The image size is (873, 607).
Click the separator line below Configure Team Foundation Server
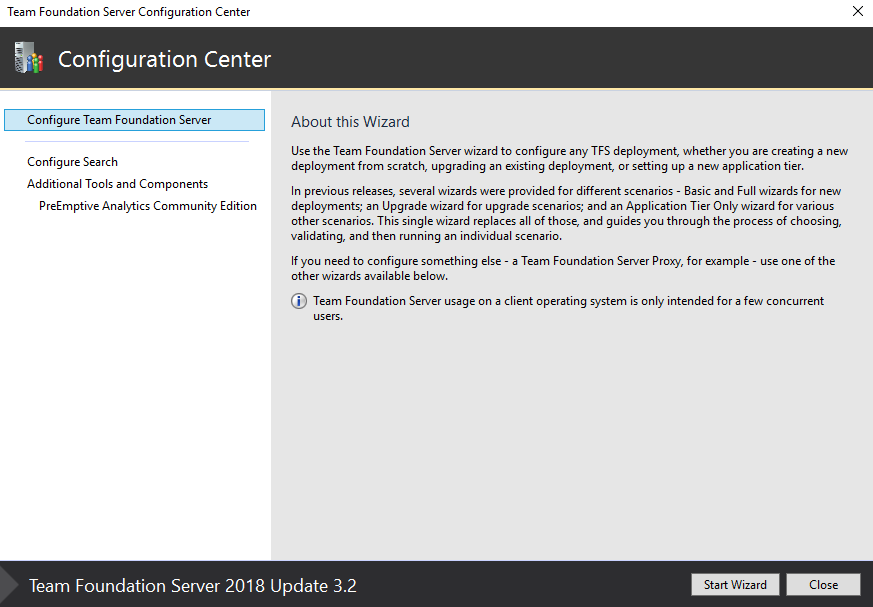coord(136,142)
